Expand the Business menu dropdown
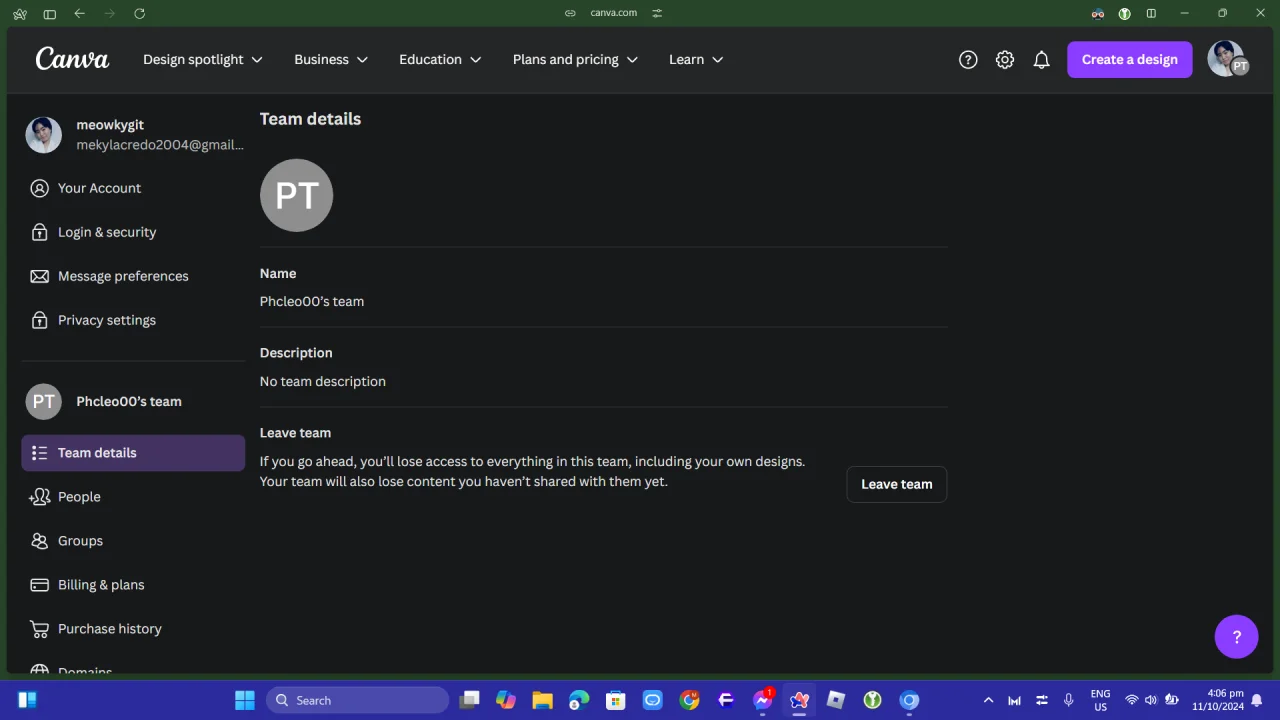1280x720 pixels. pyautogui.click(x=331, y=60)
